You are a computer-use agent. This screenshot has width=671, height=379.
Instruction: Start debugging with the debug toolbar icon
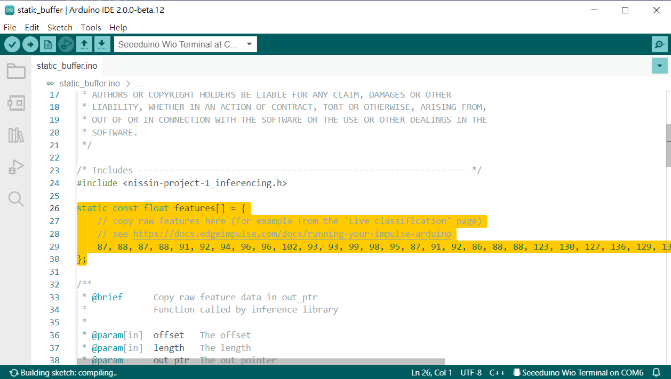coord(66,44)
